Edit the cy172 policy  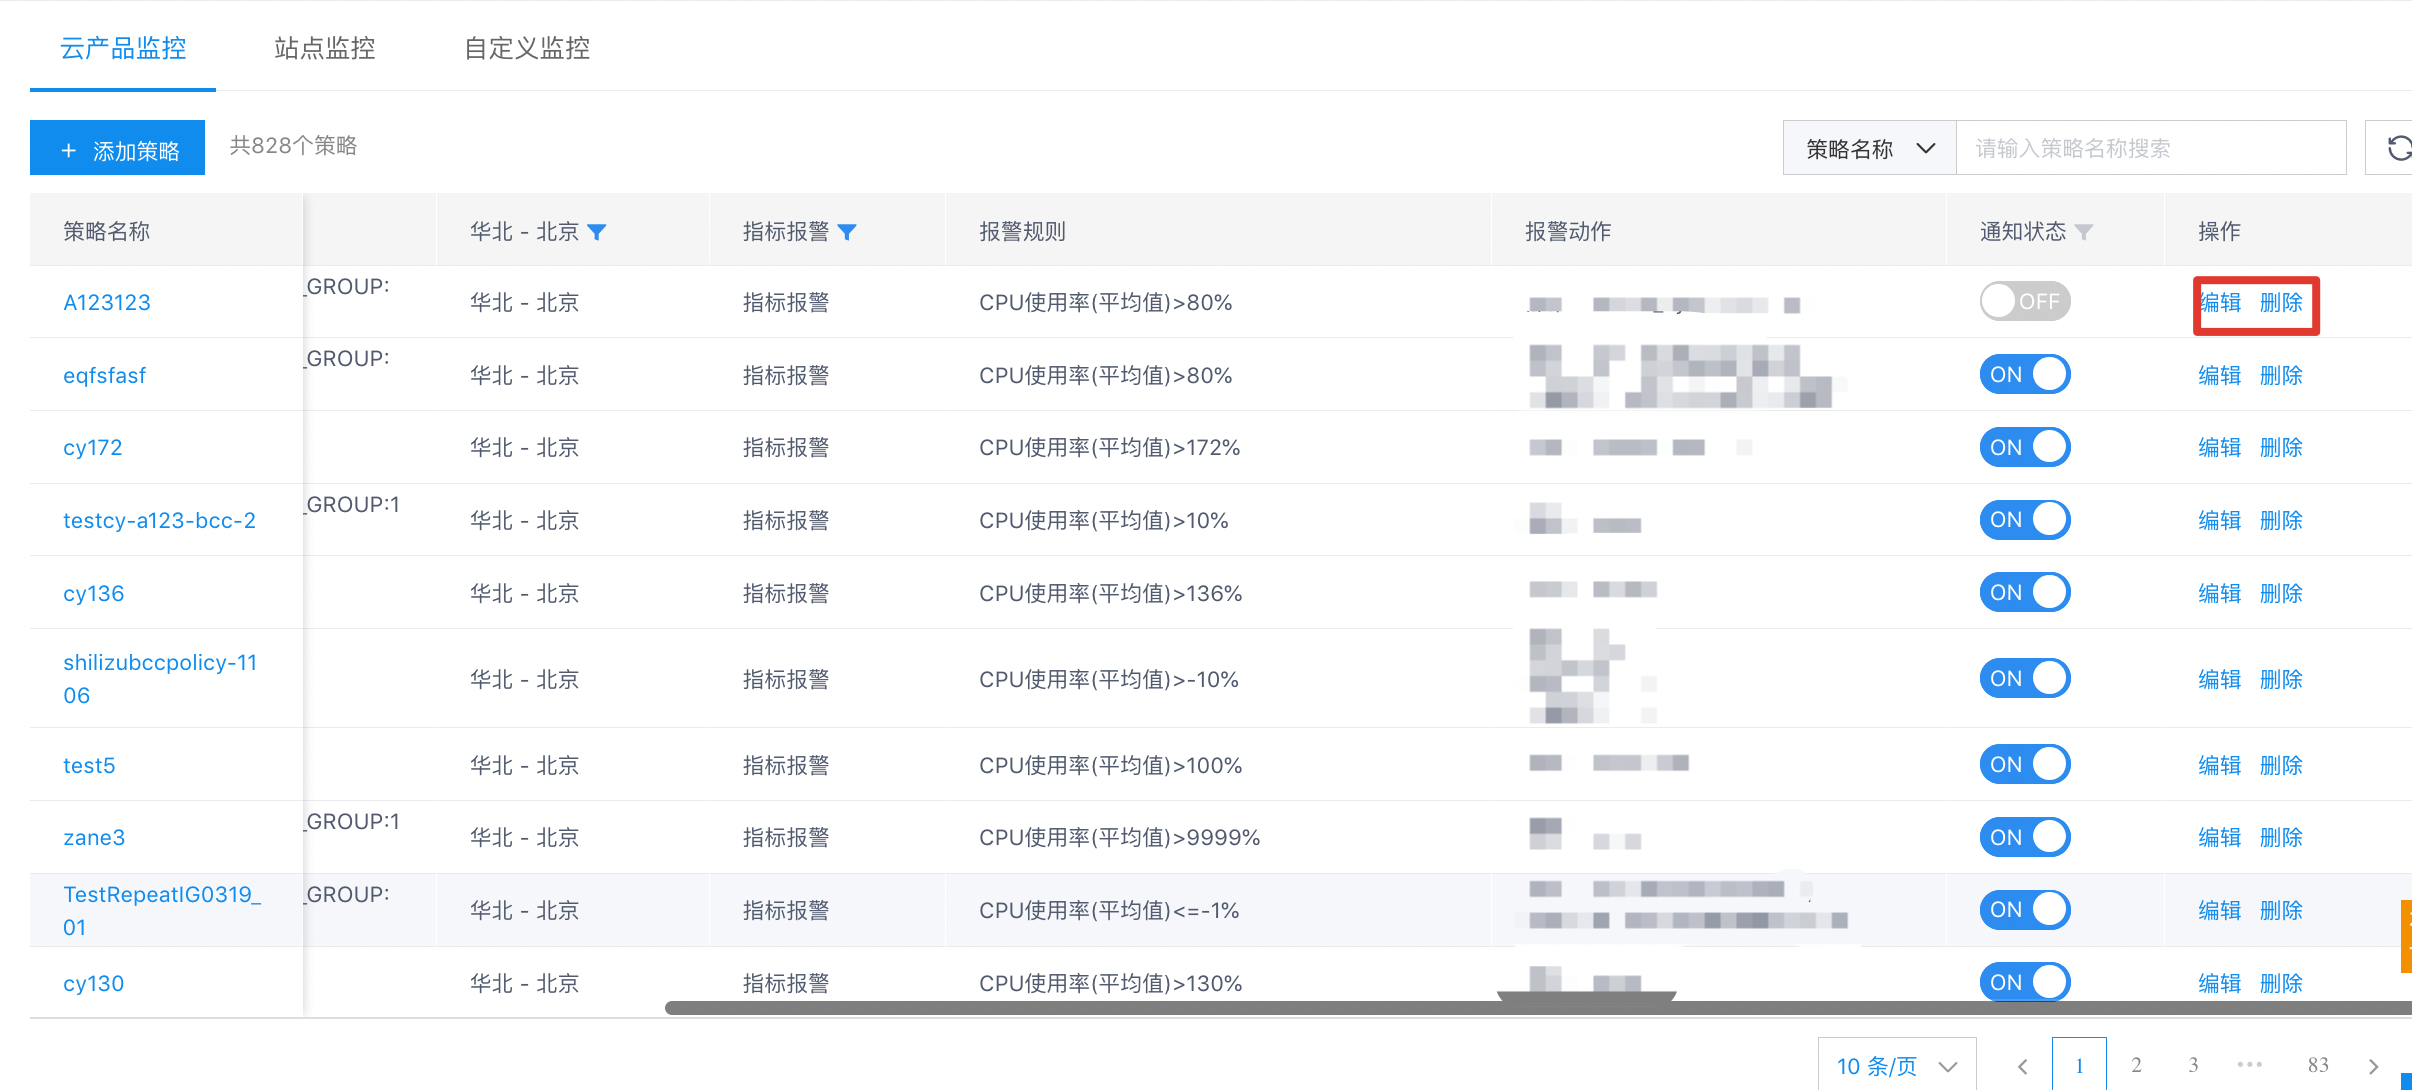[x=2220, y=447]
